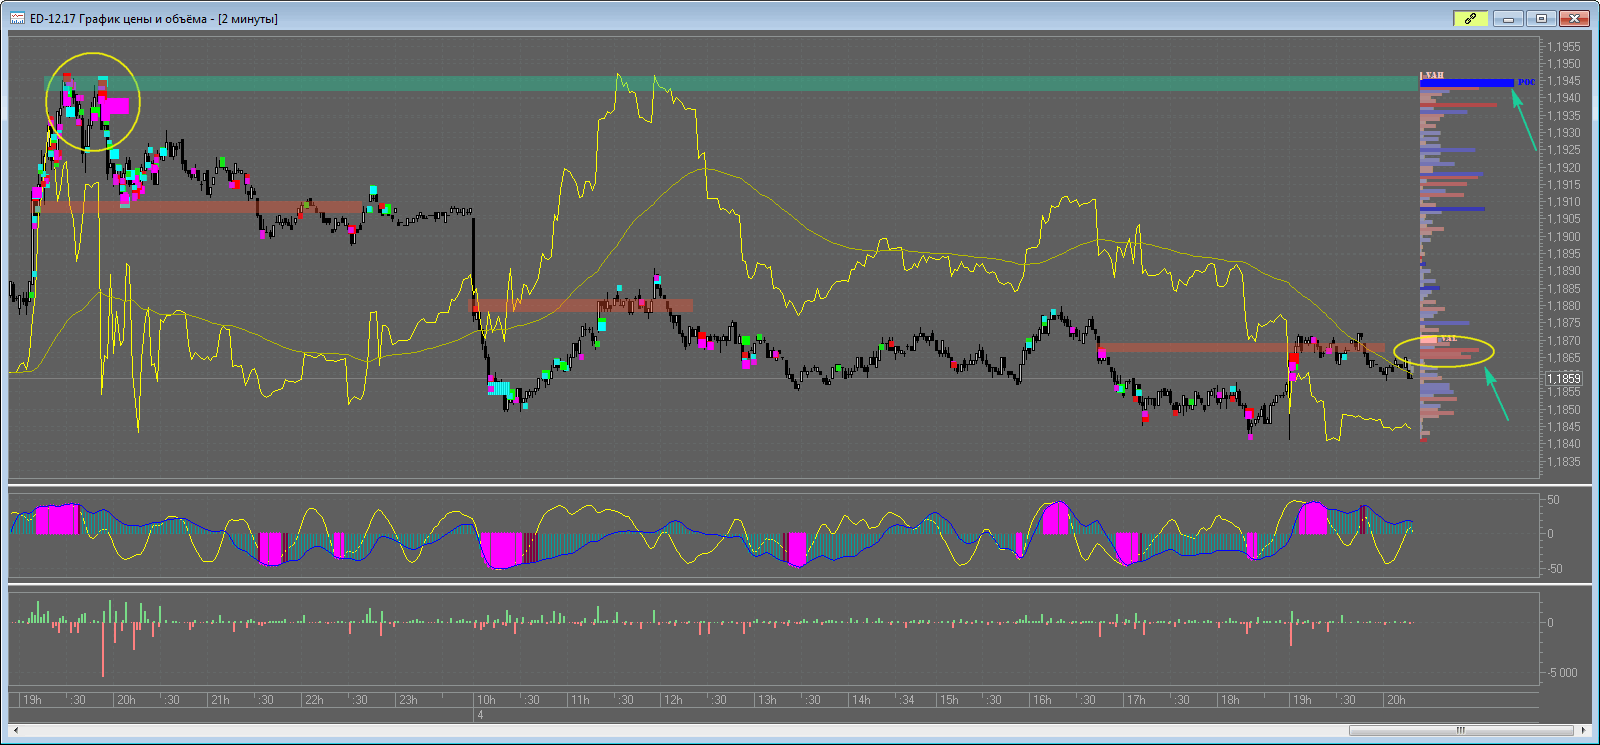
Task: Click the 14h time axis label
Action: [x=861, y=700]
